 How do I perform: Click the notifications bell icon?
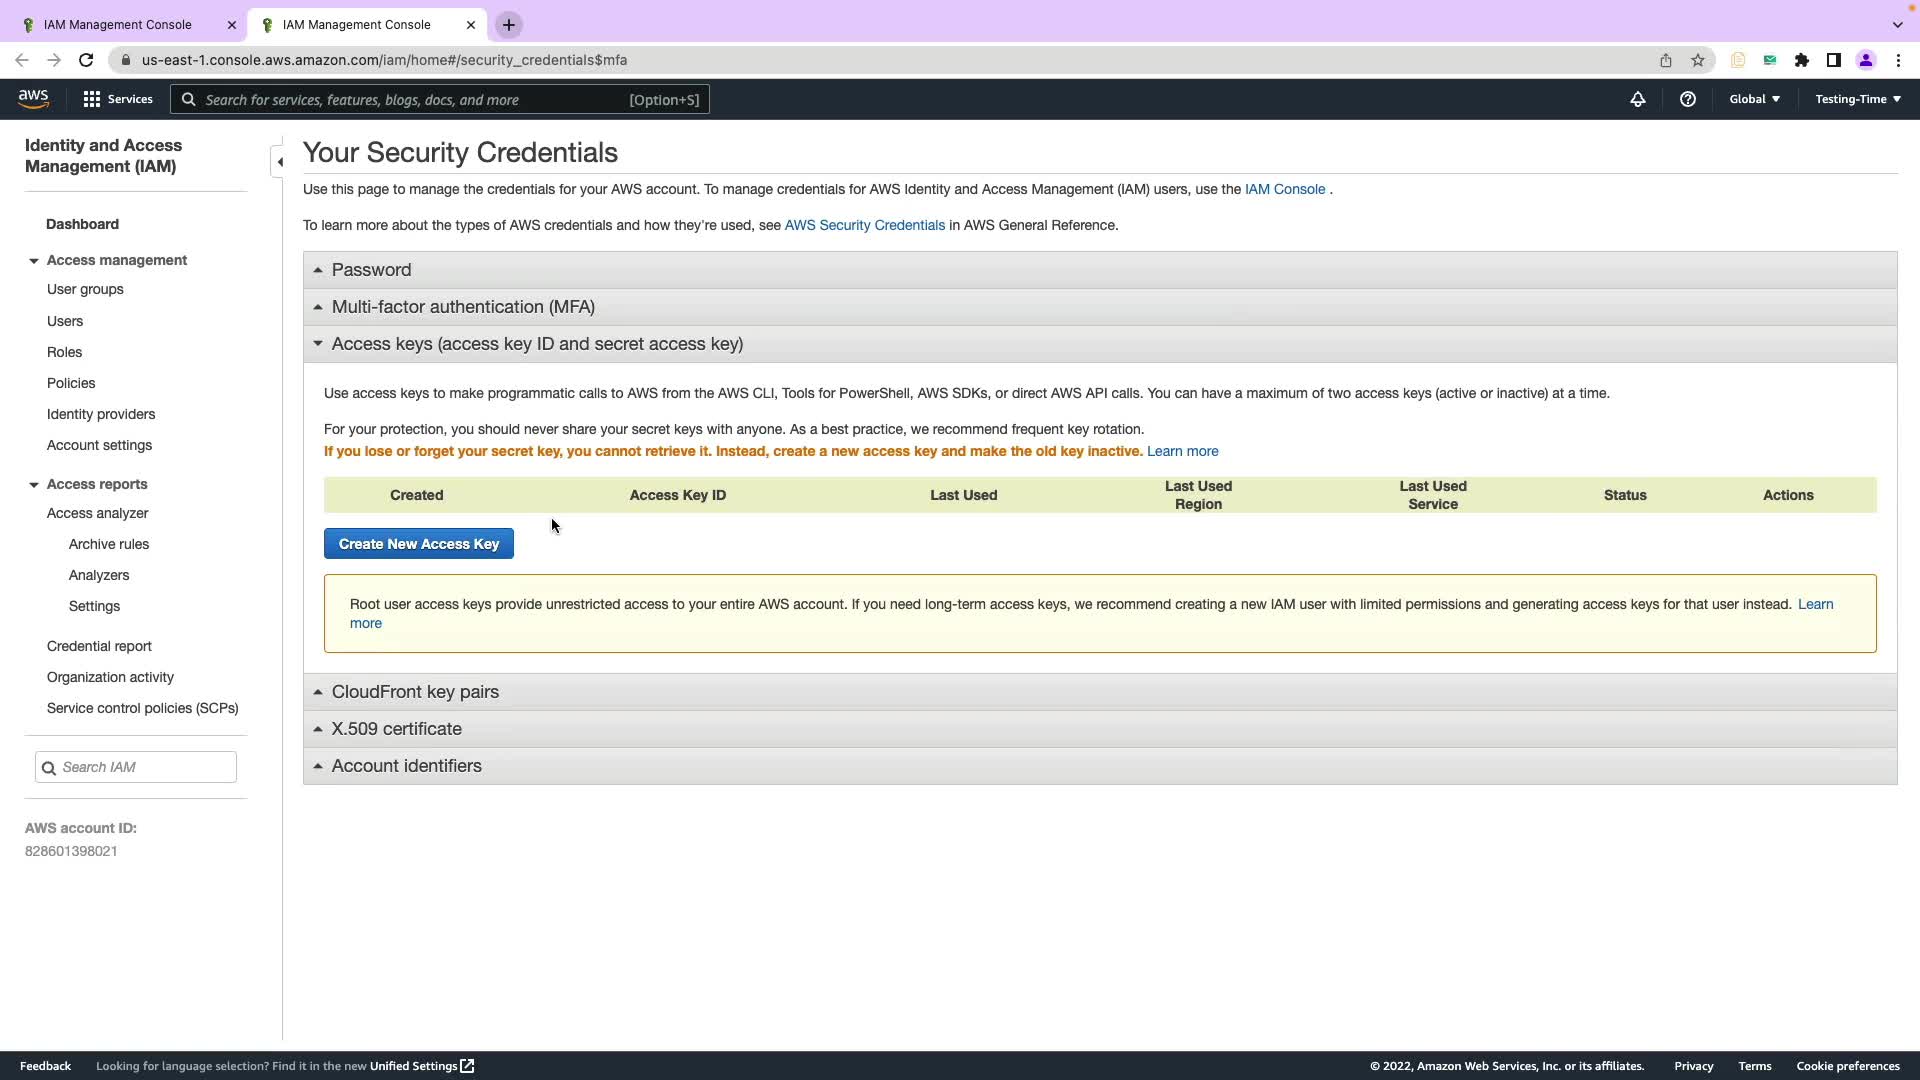(1637, 99)
